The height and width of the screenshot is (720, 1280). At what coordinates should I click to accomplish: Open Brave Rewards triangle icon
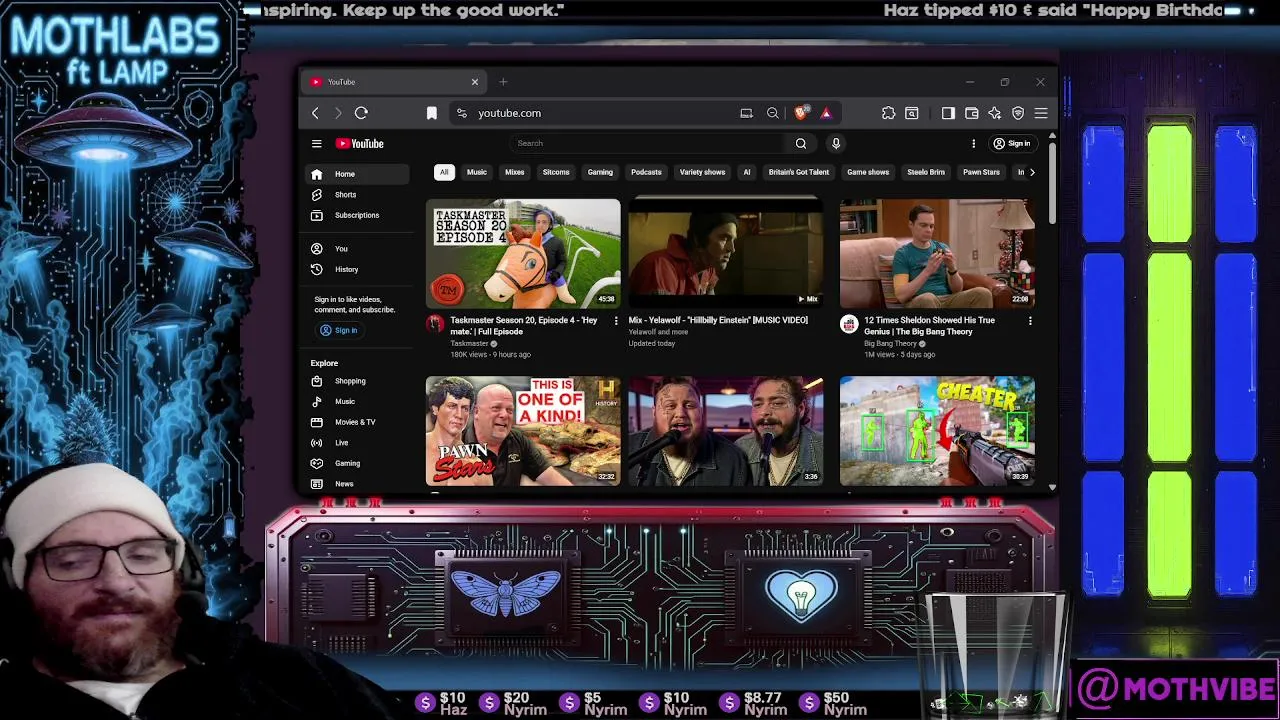[x=826, y=113]
